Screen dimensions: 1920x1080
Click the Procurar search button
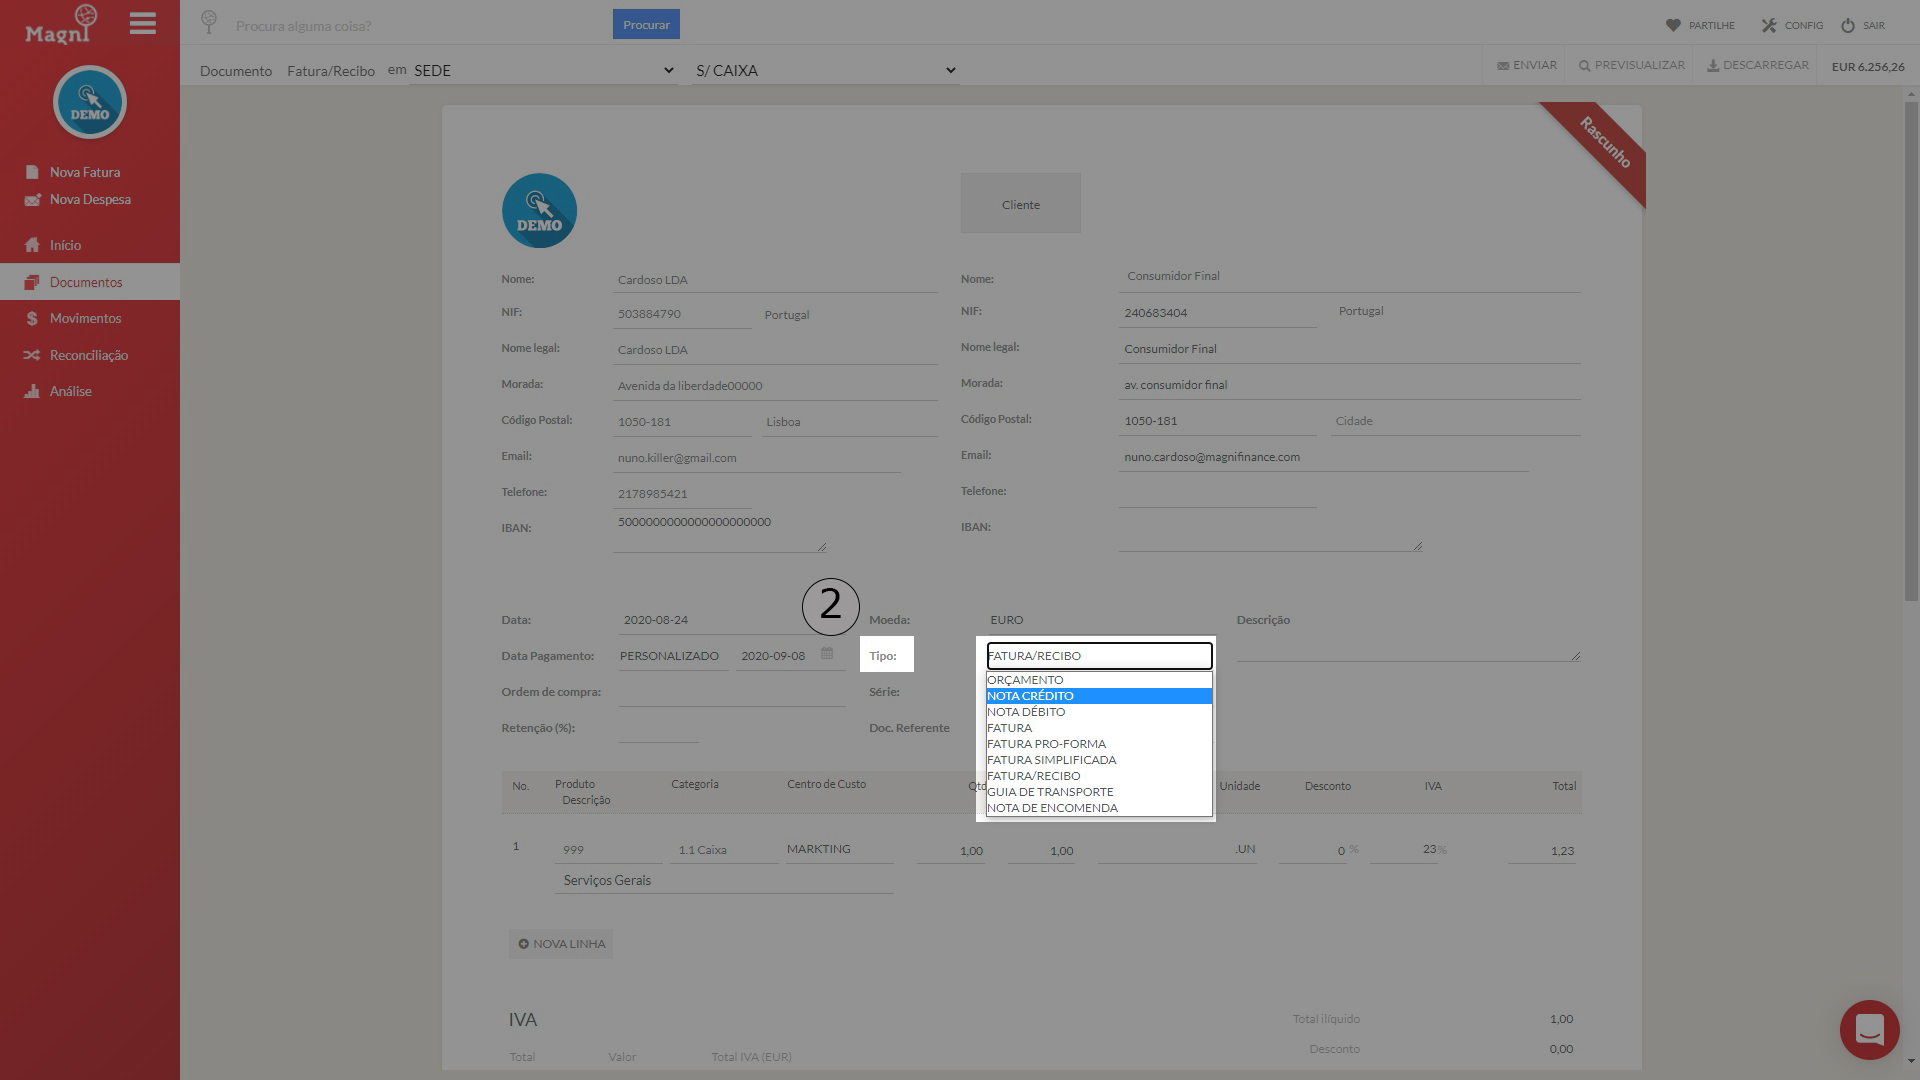pyautogui.click(x=646, y=24)
